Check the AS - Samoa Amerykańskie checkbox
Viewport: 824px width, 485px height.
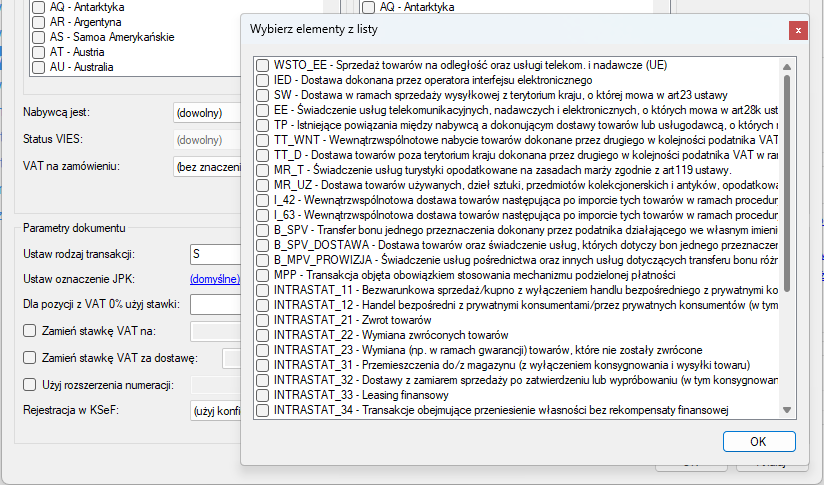pos(39,37)
